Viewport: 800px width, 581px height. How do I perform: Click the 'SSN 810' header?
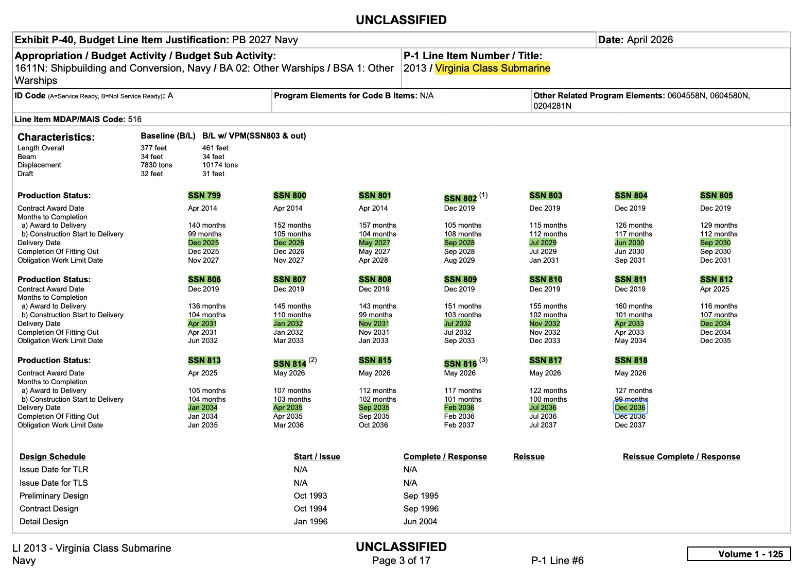coord(545,280)
